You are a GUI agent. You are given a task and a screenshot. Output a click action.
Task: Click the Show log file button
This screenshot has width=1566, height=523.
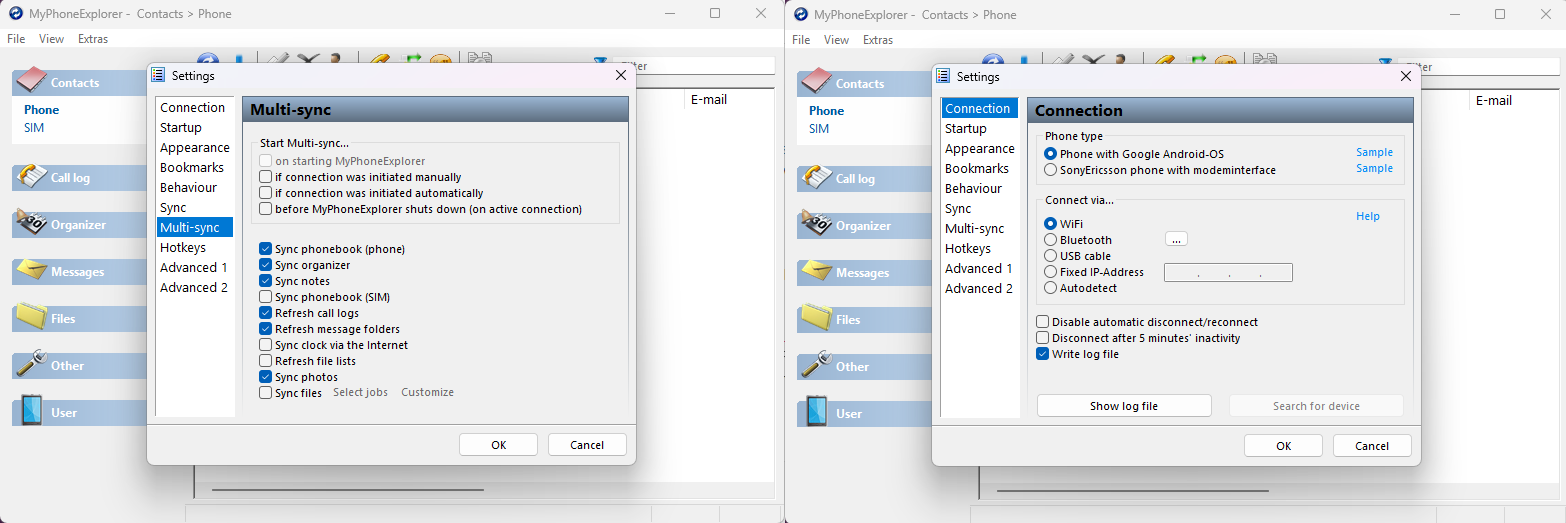[x=1124, y=406]
